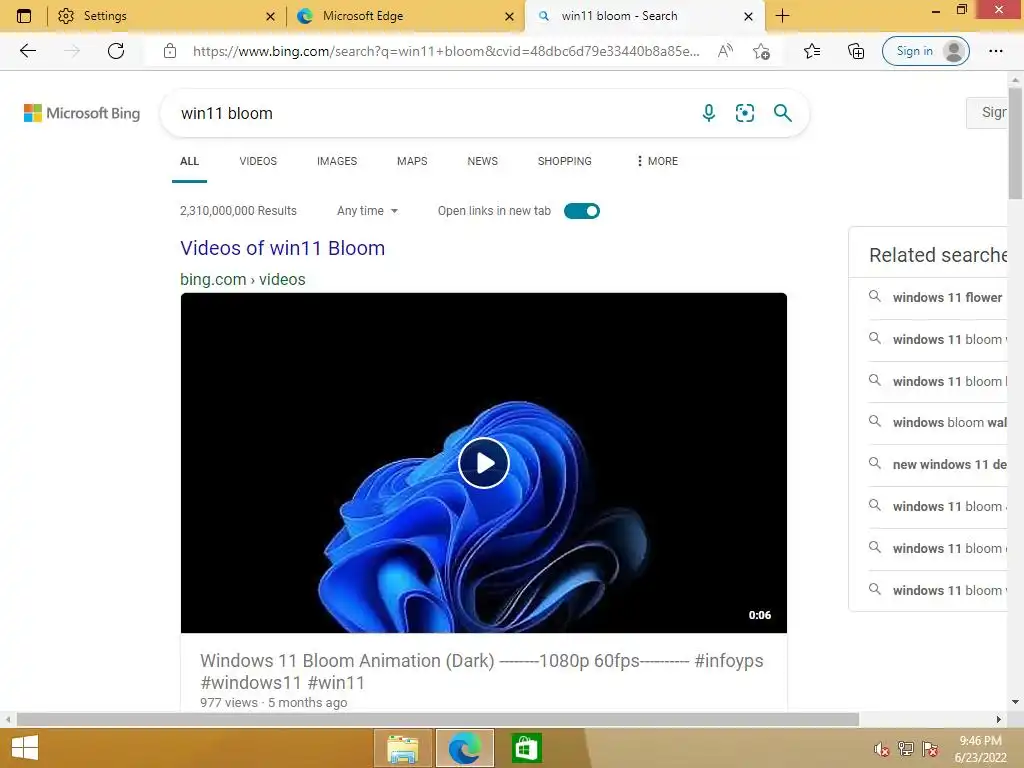The image size is (1024, 768).
Task: Click the 2,310,000,000 Results count text
Action: pos(238,211)
